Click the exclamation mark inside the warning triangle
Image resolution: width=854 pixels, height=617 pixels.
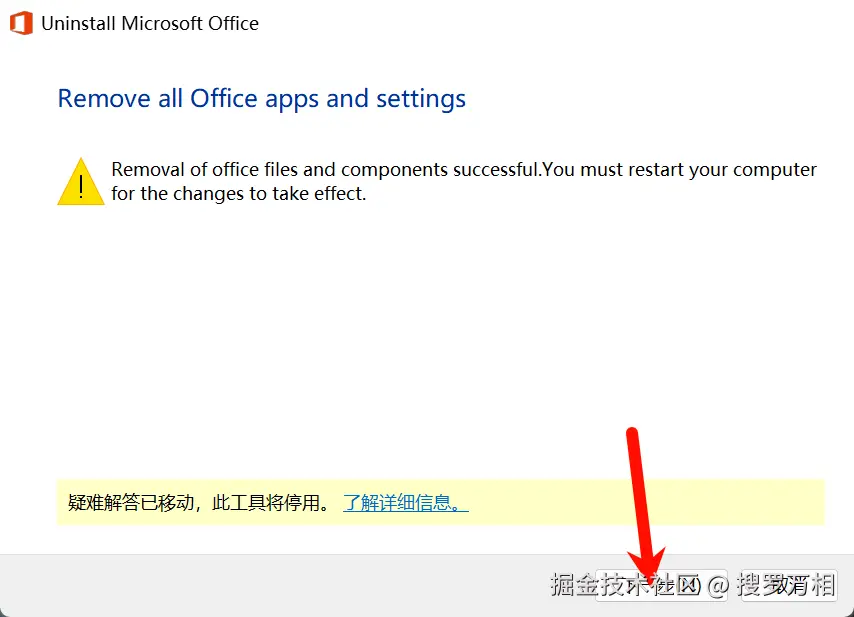[81, 186]
